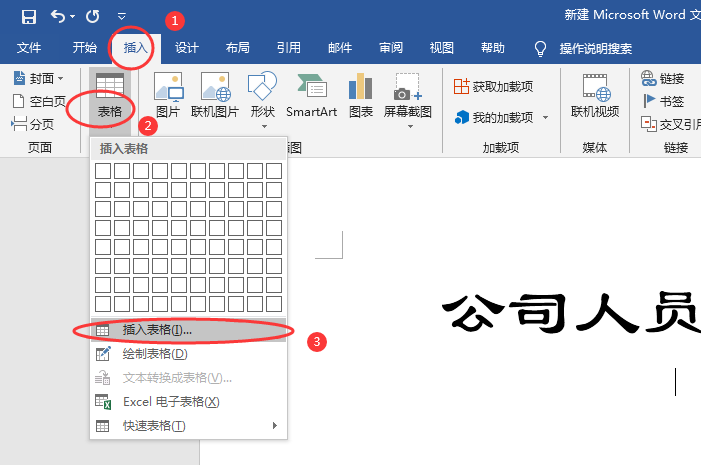Select the top-left cell of table grid
Screen dimensions: 701x465
(103, 171)
